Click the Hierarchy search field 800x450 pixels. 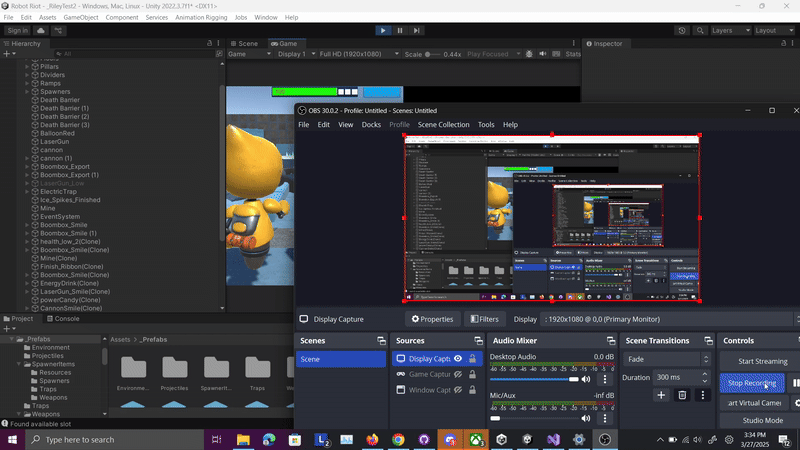pyautogui.click(x=135, y=54)
